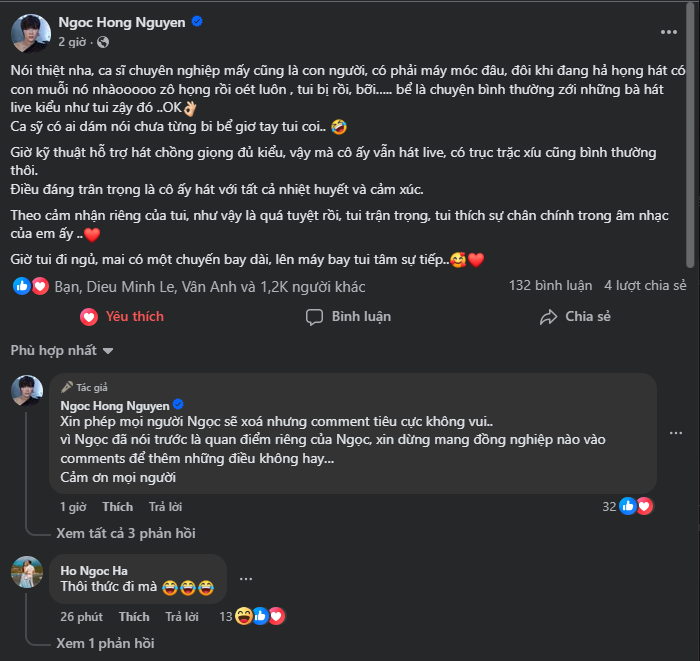Toggle Thích on Ho Ngoc Ha's comment

[133, 617]
